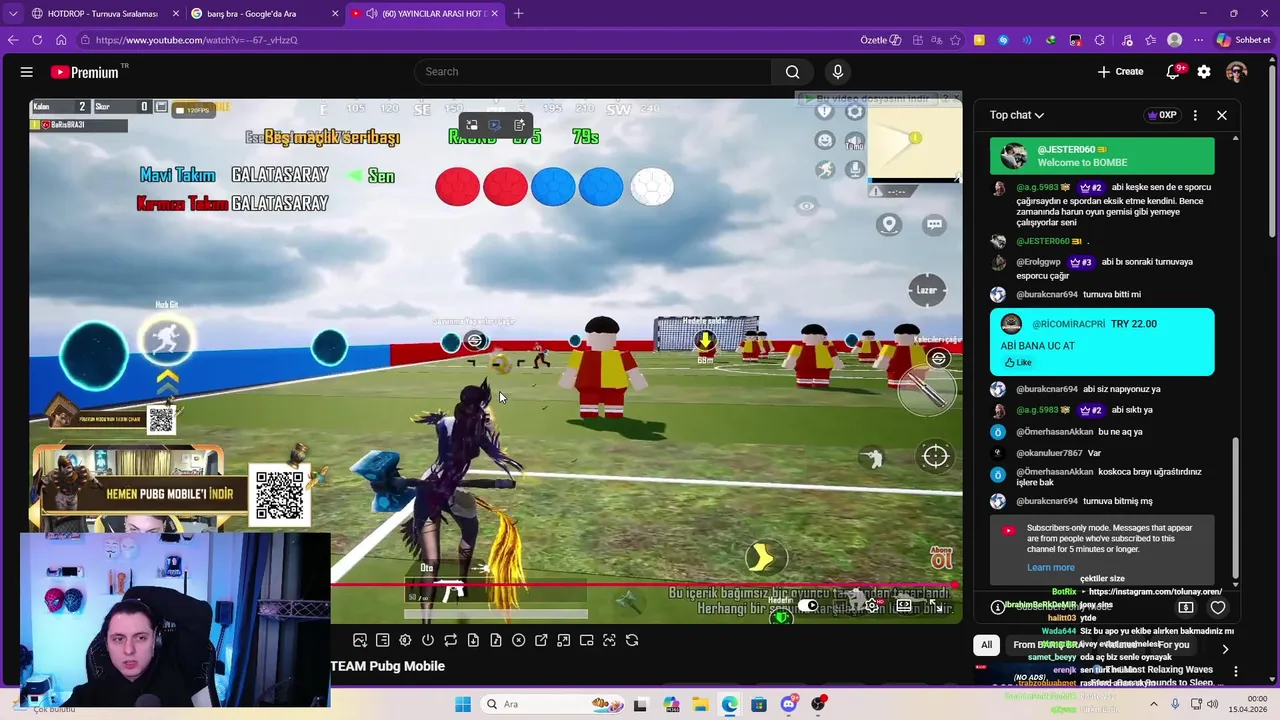The height and width of the screenshot is (720, 1280).
Task: Open the OXP points badge
Action: [x=1161, y=115]
